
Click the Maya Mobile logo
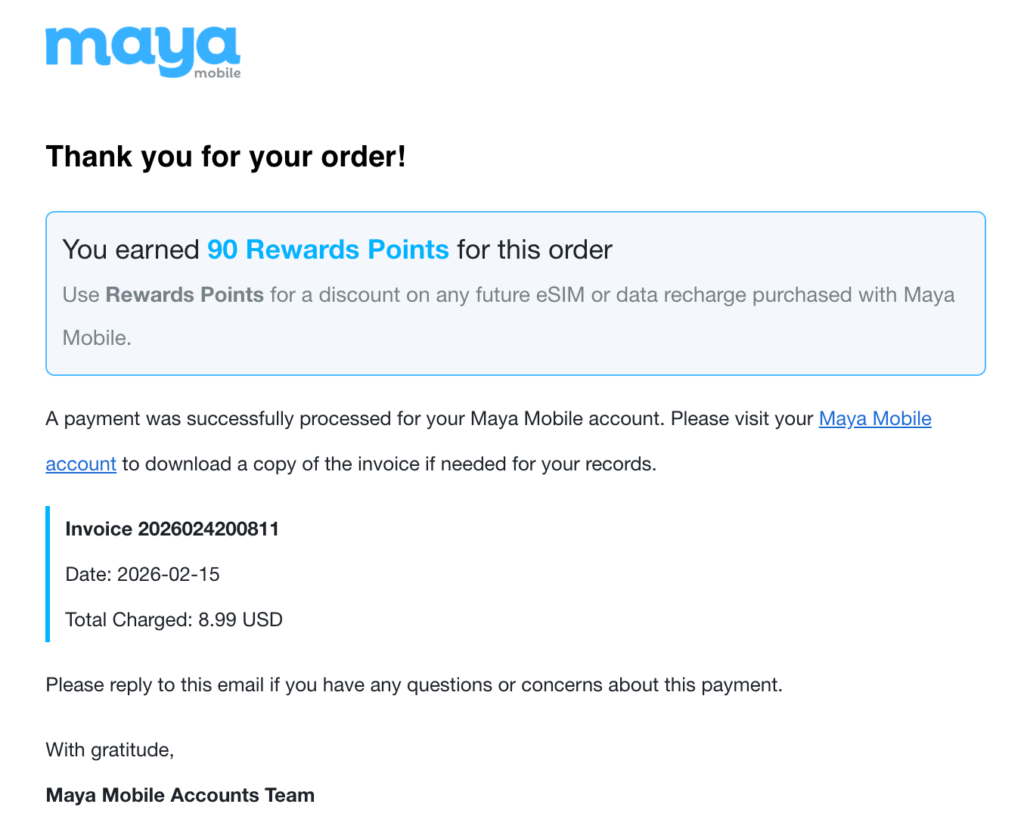pyautogui.click(x=142, y=50)
